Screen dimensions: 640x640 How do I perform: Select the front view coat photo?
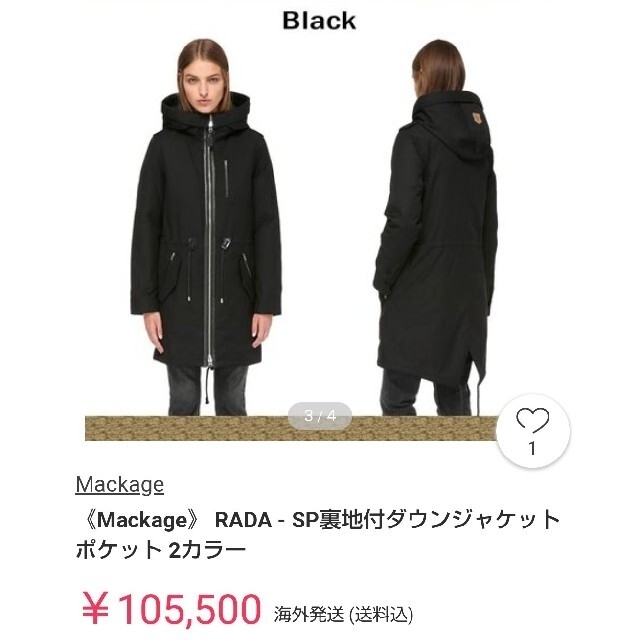207,227
